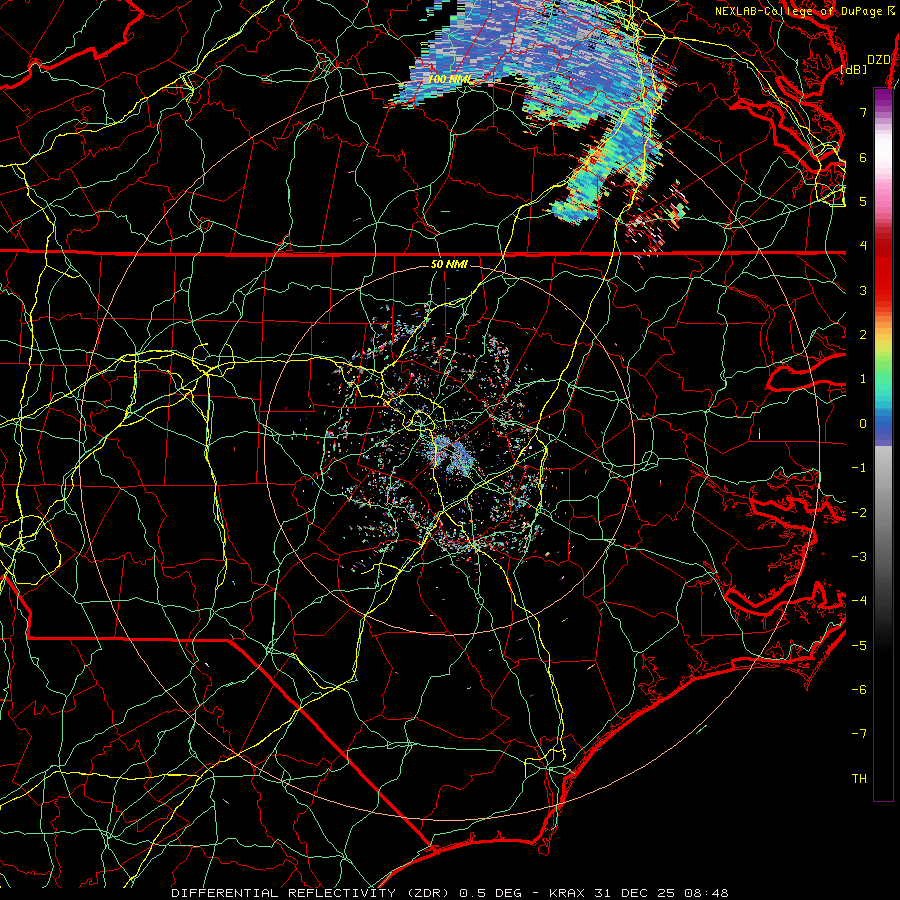Image resolution: width=900 pixels, height=900 pixels.
Task: Click the -7 value on the dB scale
Action: 859,734
